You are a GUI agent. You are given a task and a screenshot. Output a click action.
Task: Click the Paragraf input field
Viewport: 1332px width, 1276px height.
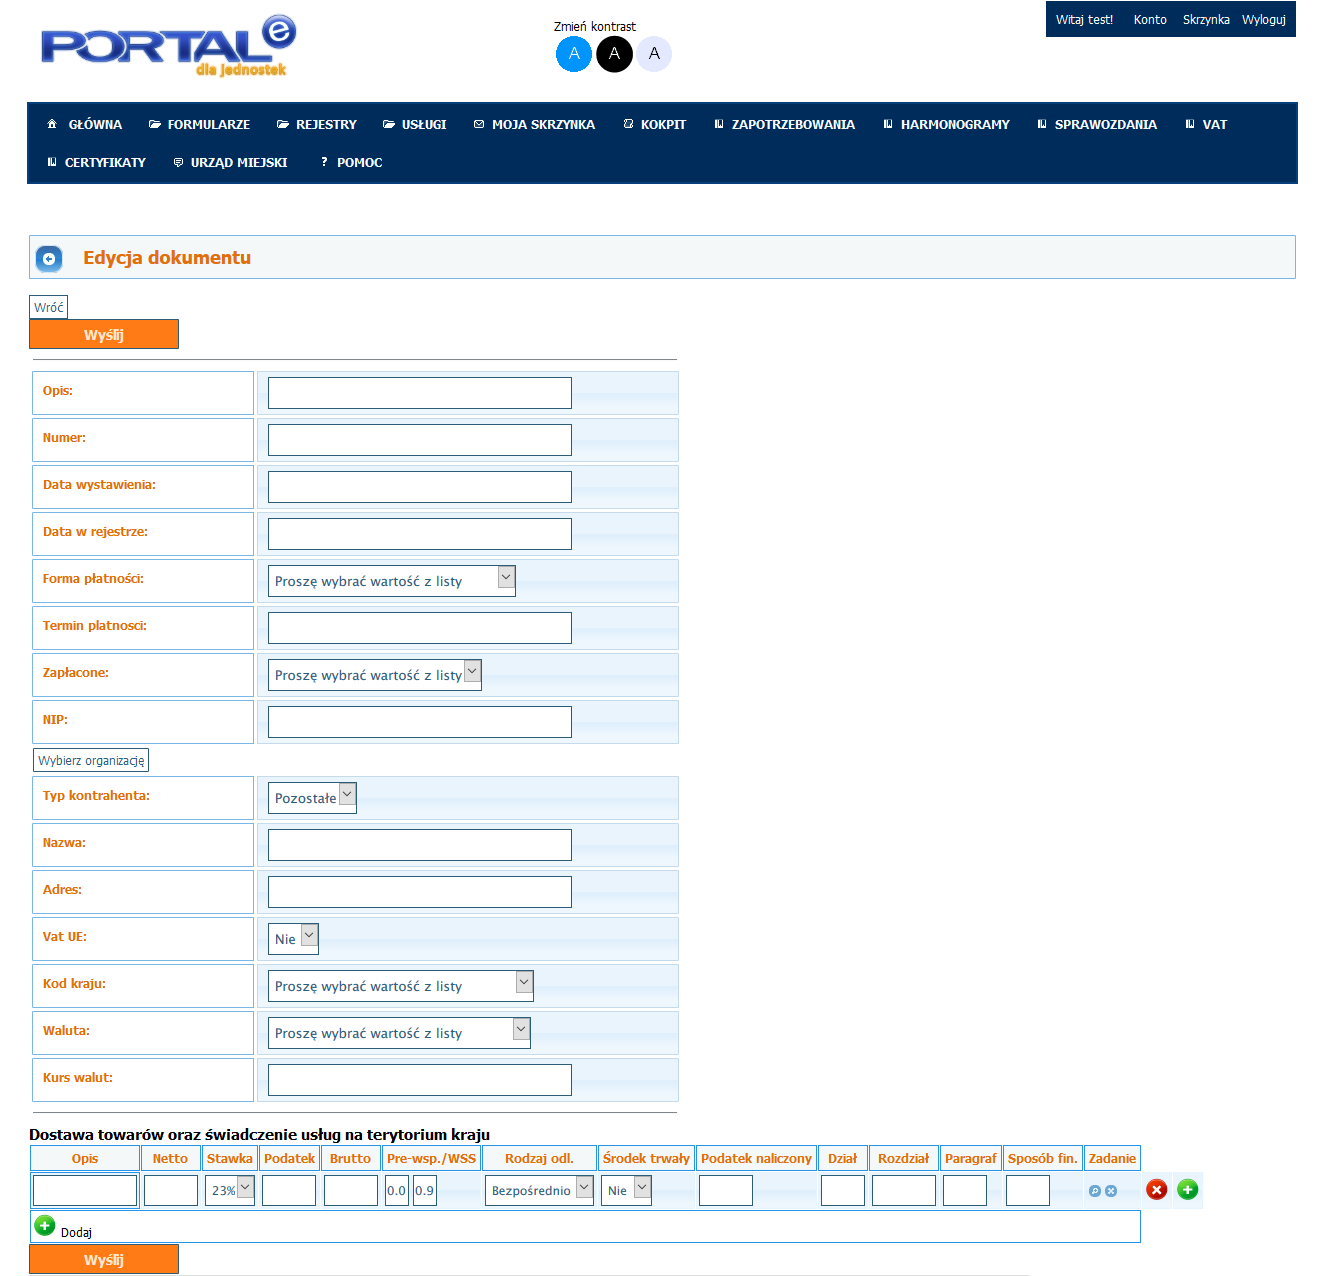965,1190
